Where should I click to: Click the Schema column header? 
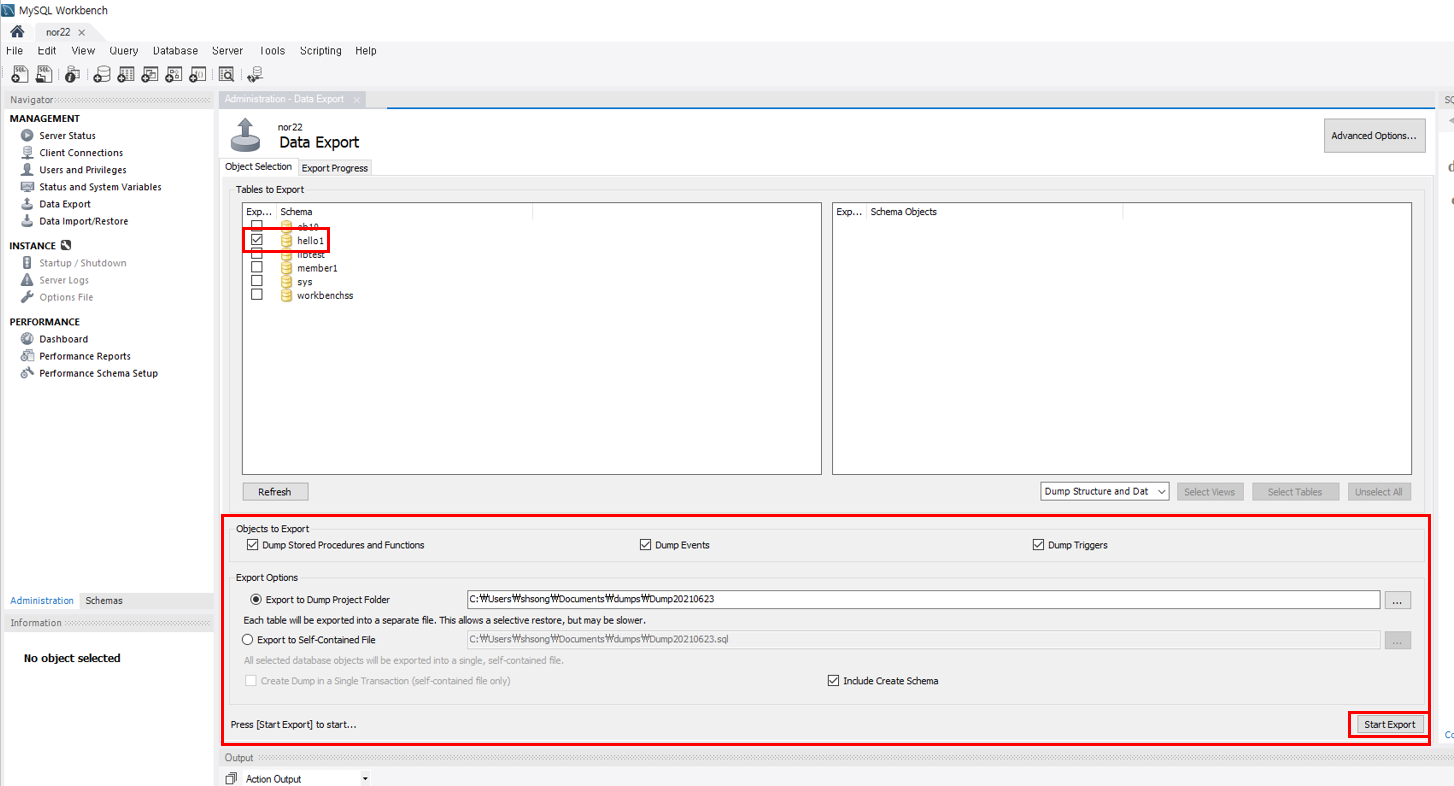click(x=405, y=212)
